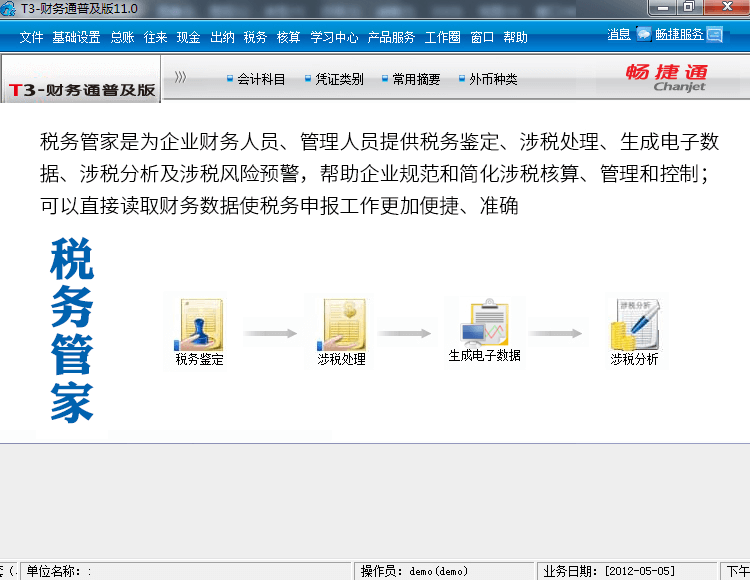This screenshot has height=580, width=750.
Task: Open the 学习中心 menu
Action: coord(334,37)
